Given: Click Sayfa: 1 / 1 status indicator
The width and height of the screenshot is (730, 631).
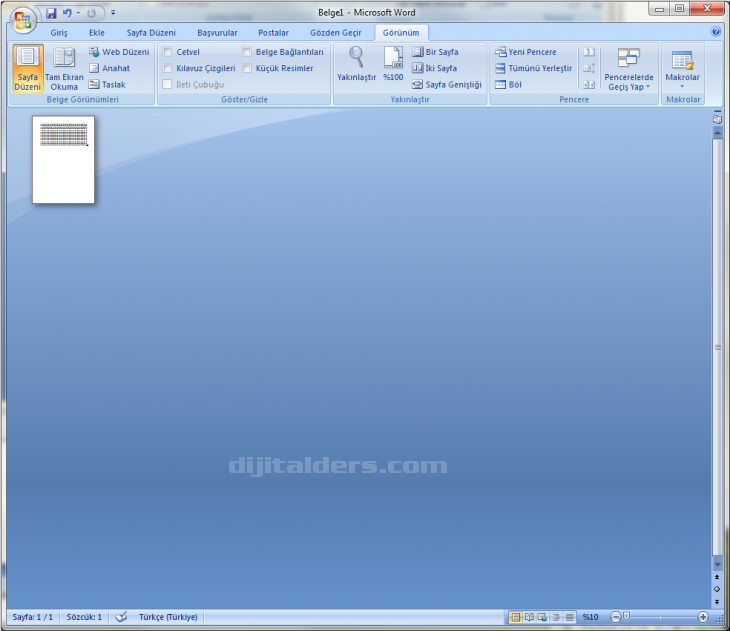Looking at the screenshot, I should click(33, 617).
